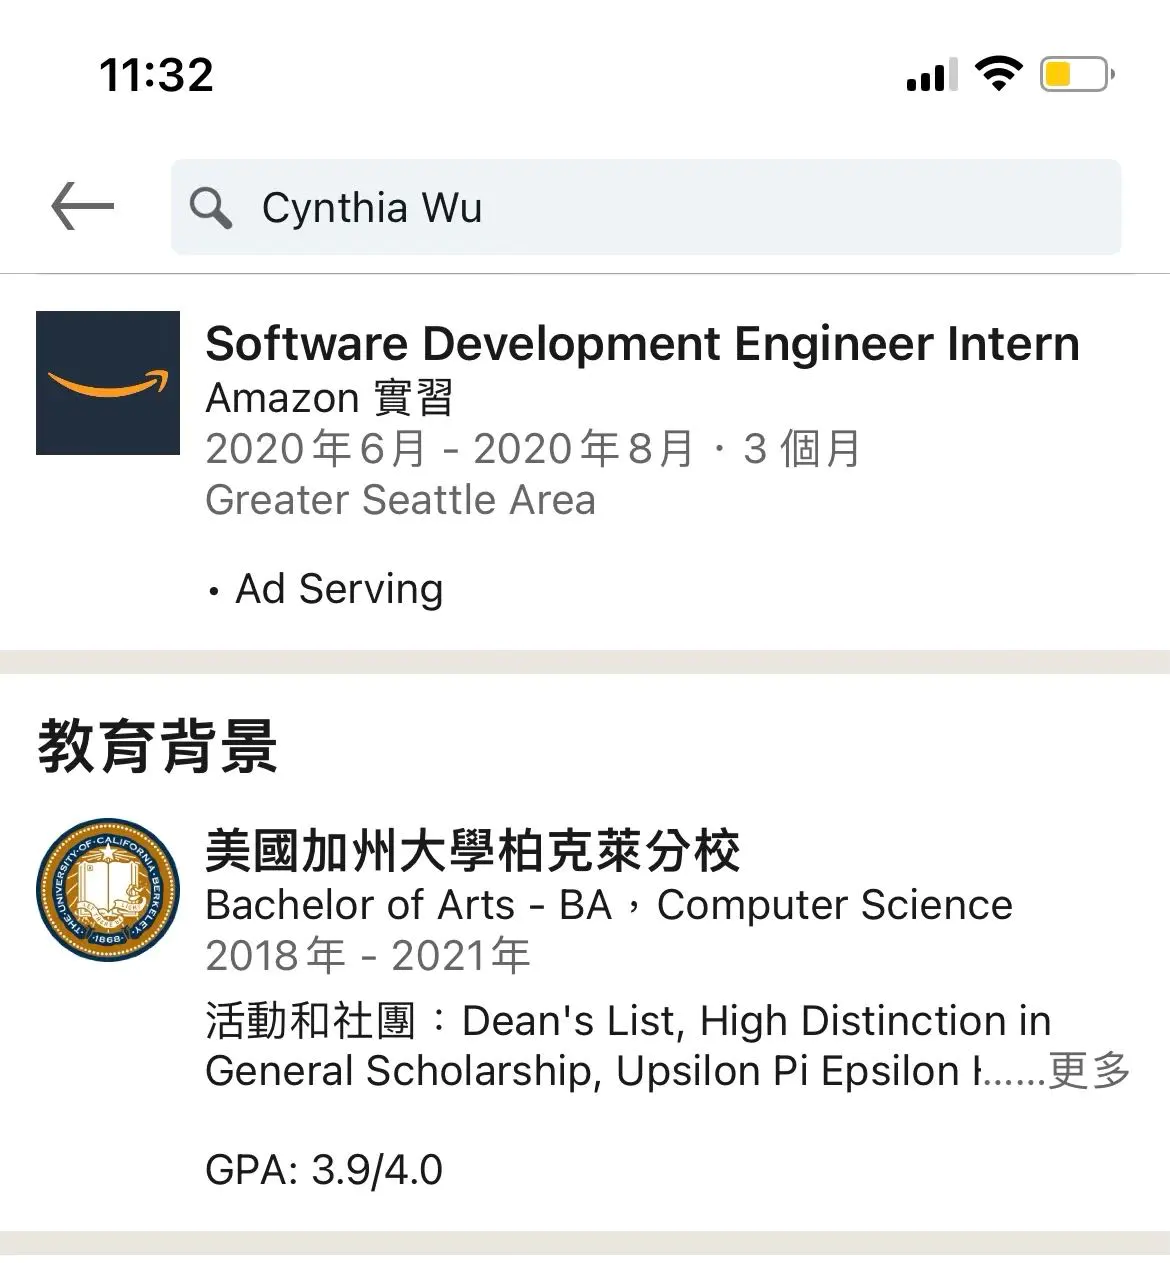Select the Ad Serving bullet description
The image size is (1170, 1263).
(x=325, y=589)
